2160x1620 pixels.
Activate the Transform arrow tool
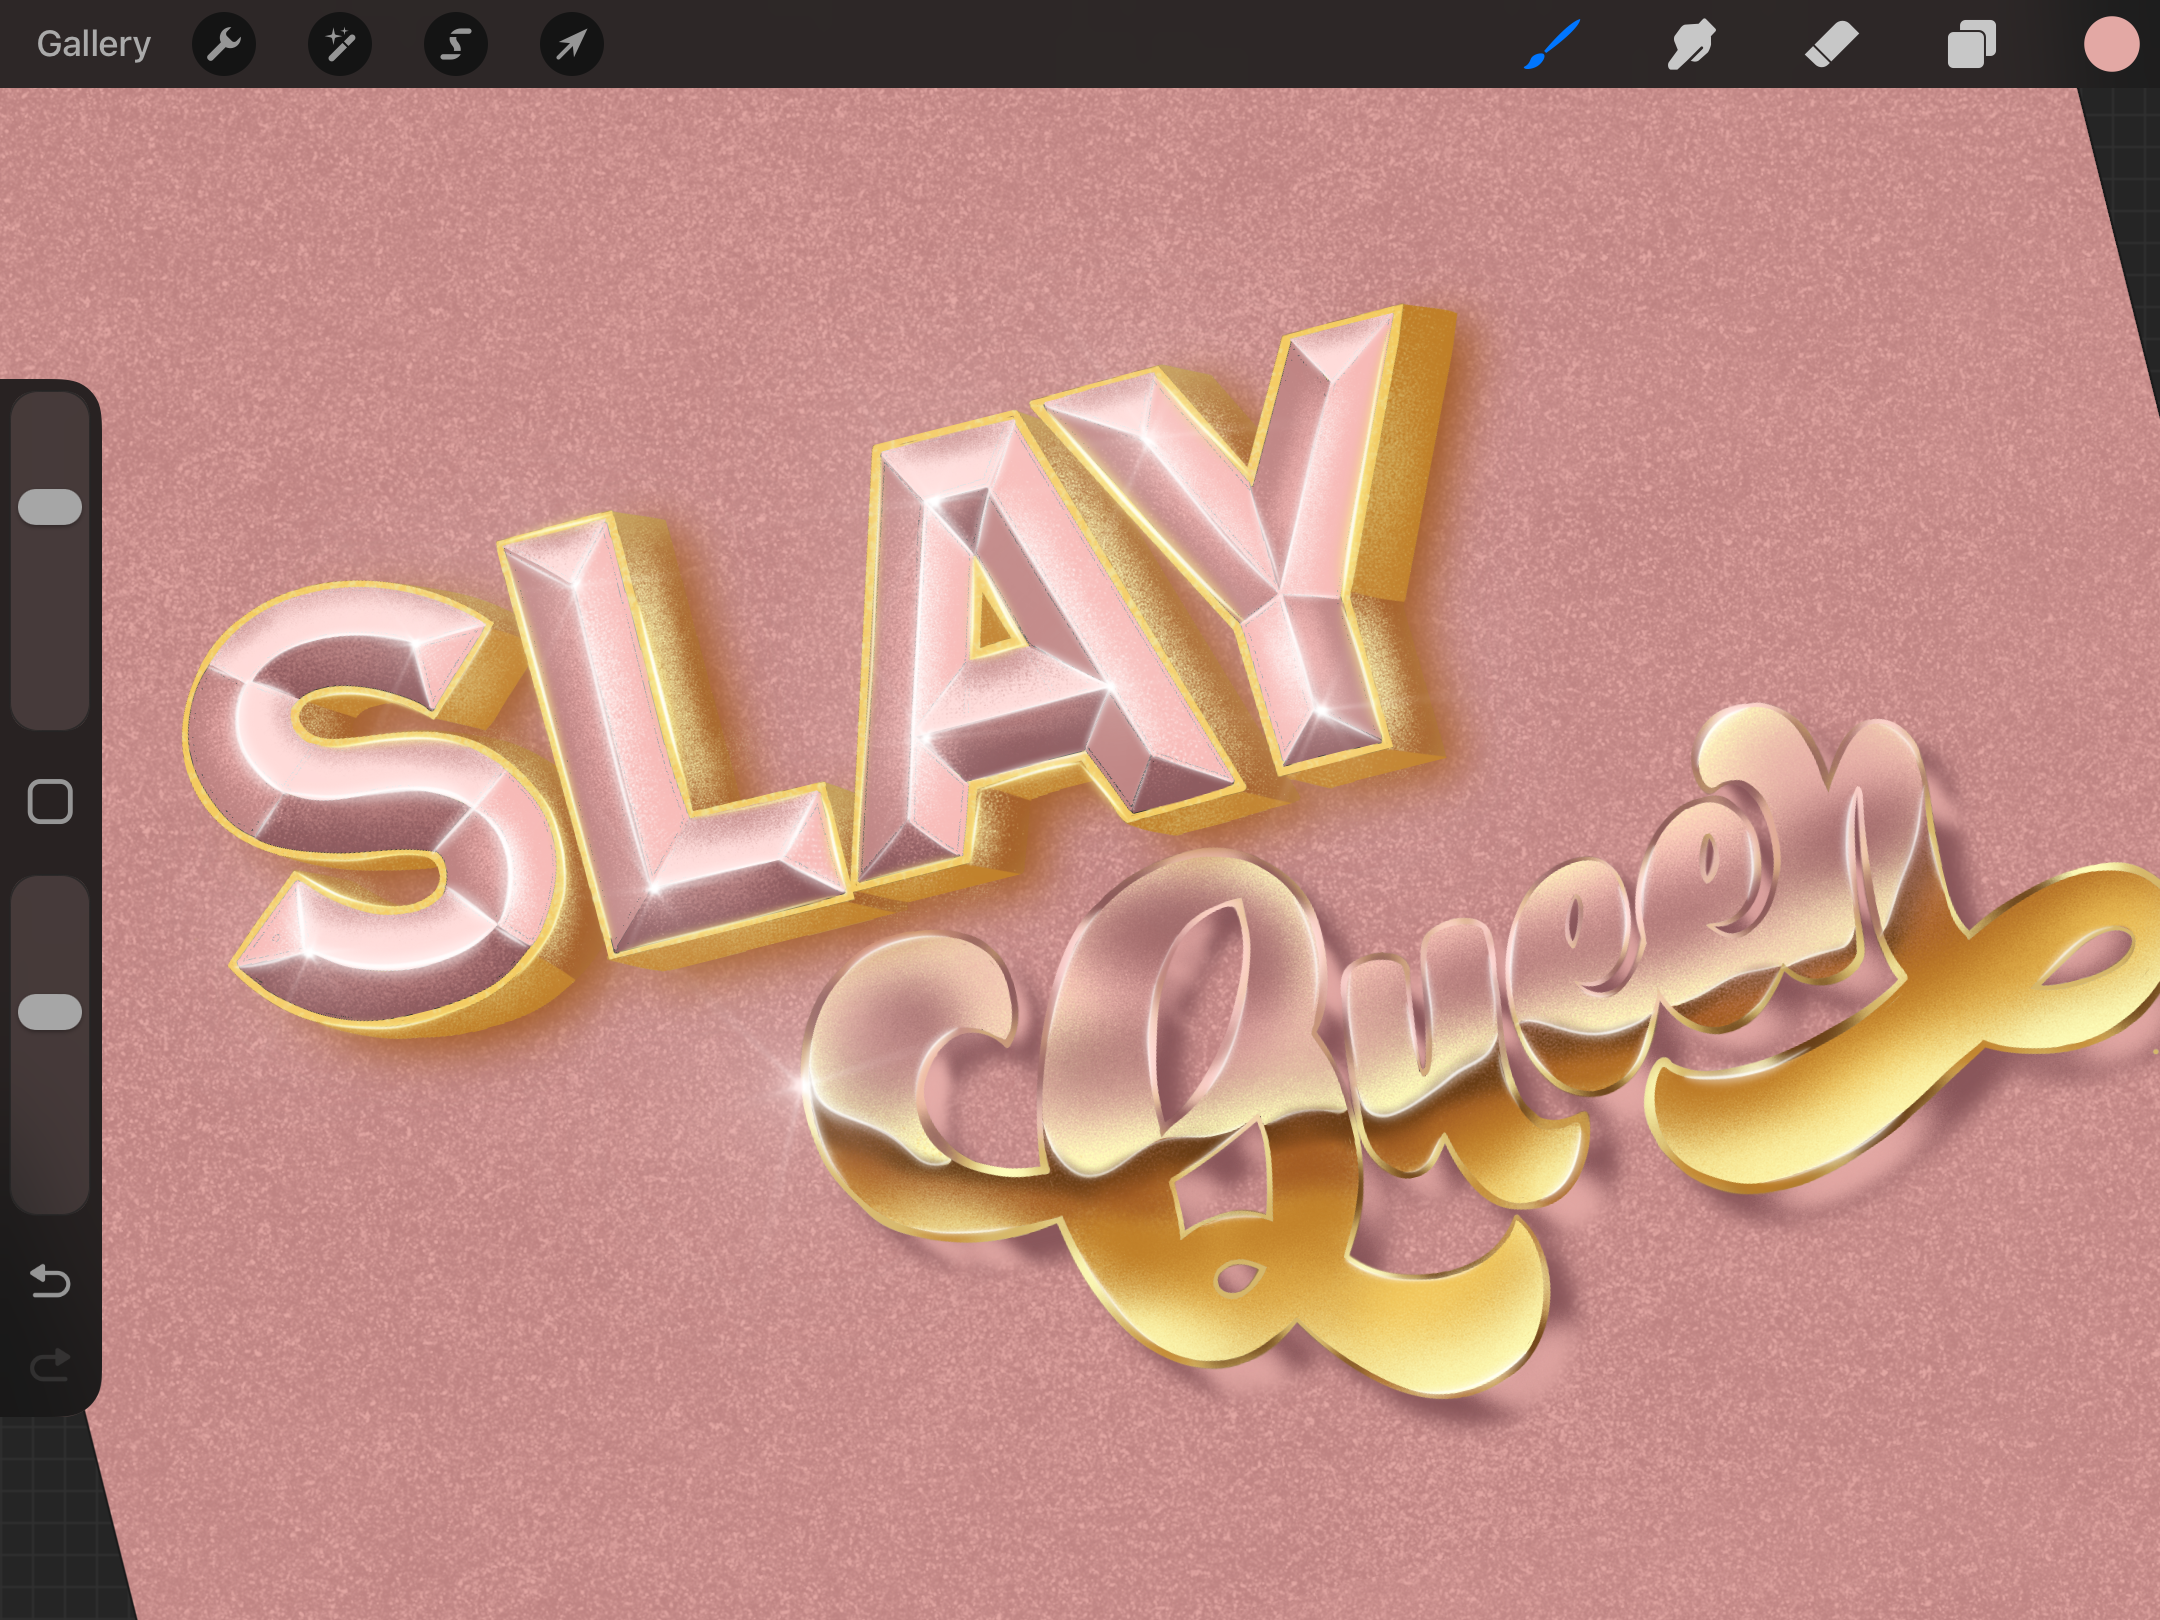572,44
